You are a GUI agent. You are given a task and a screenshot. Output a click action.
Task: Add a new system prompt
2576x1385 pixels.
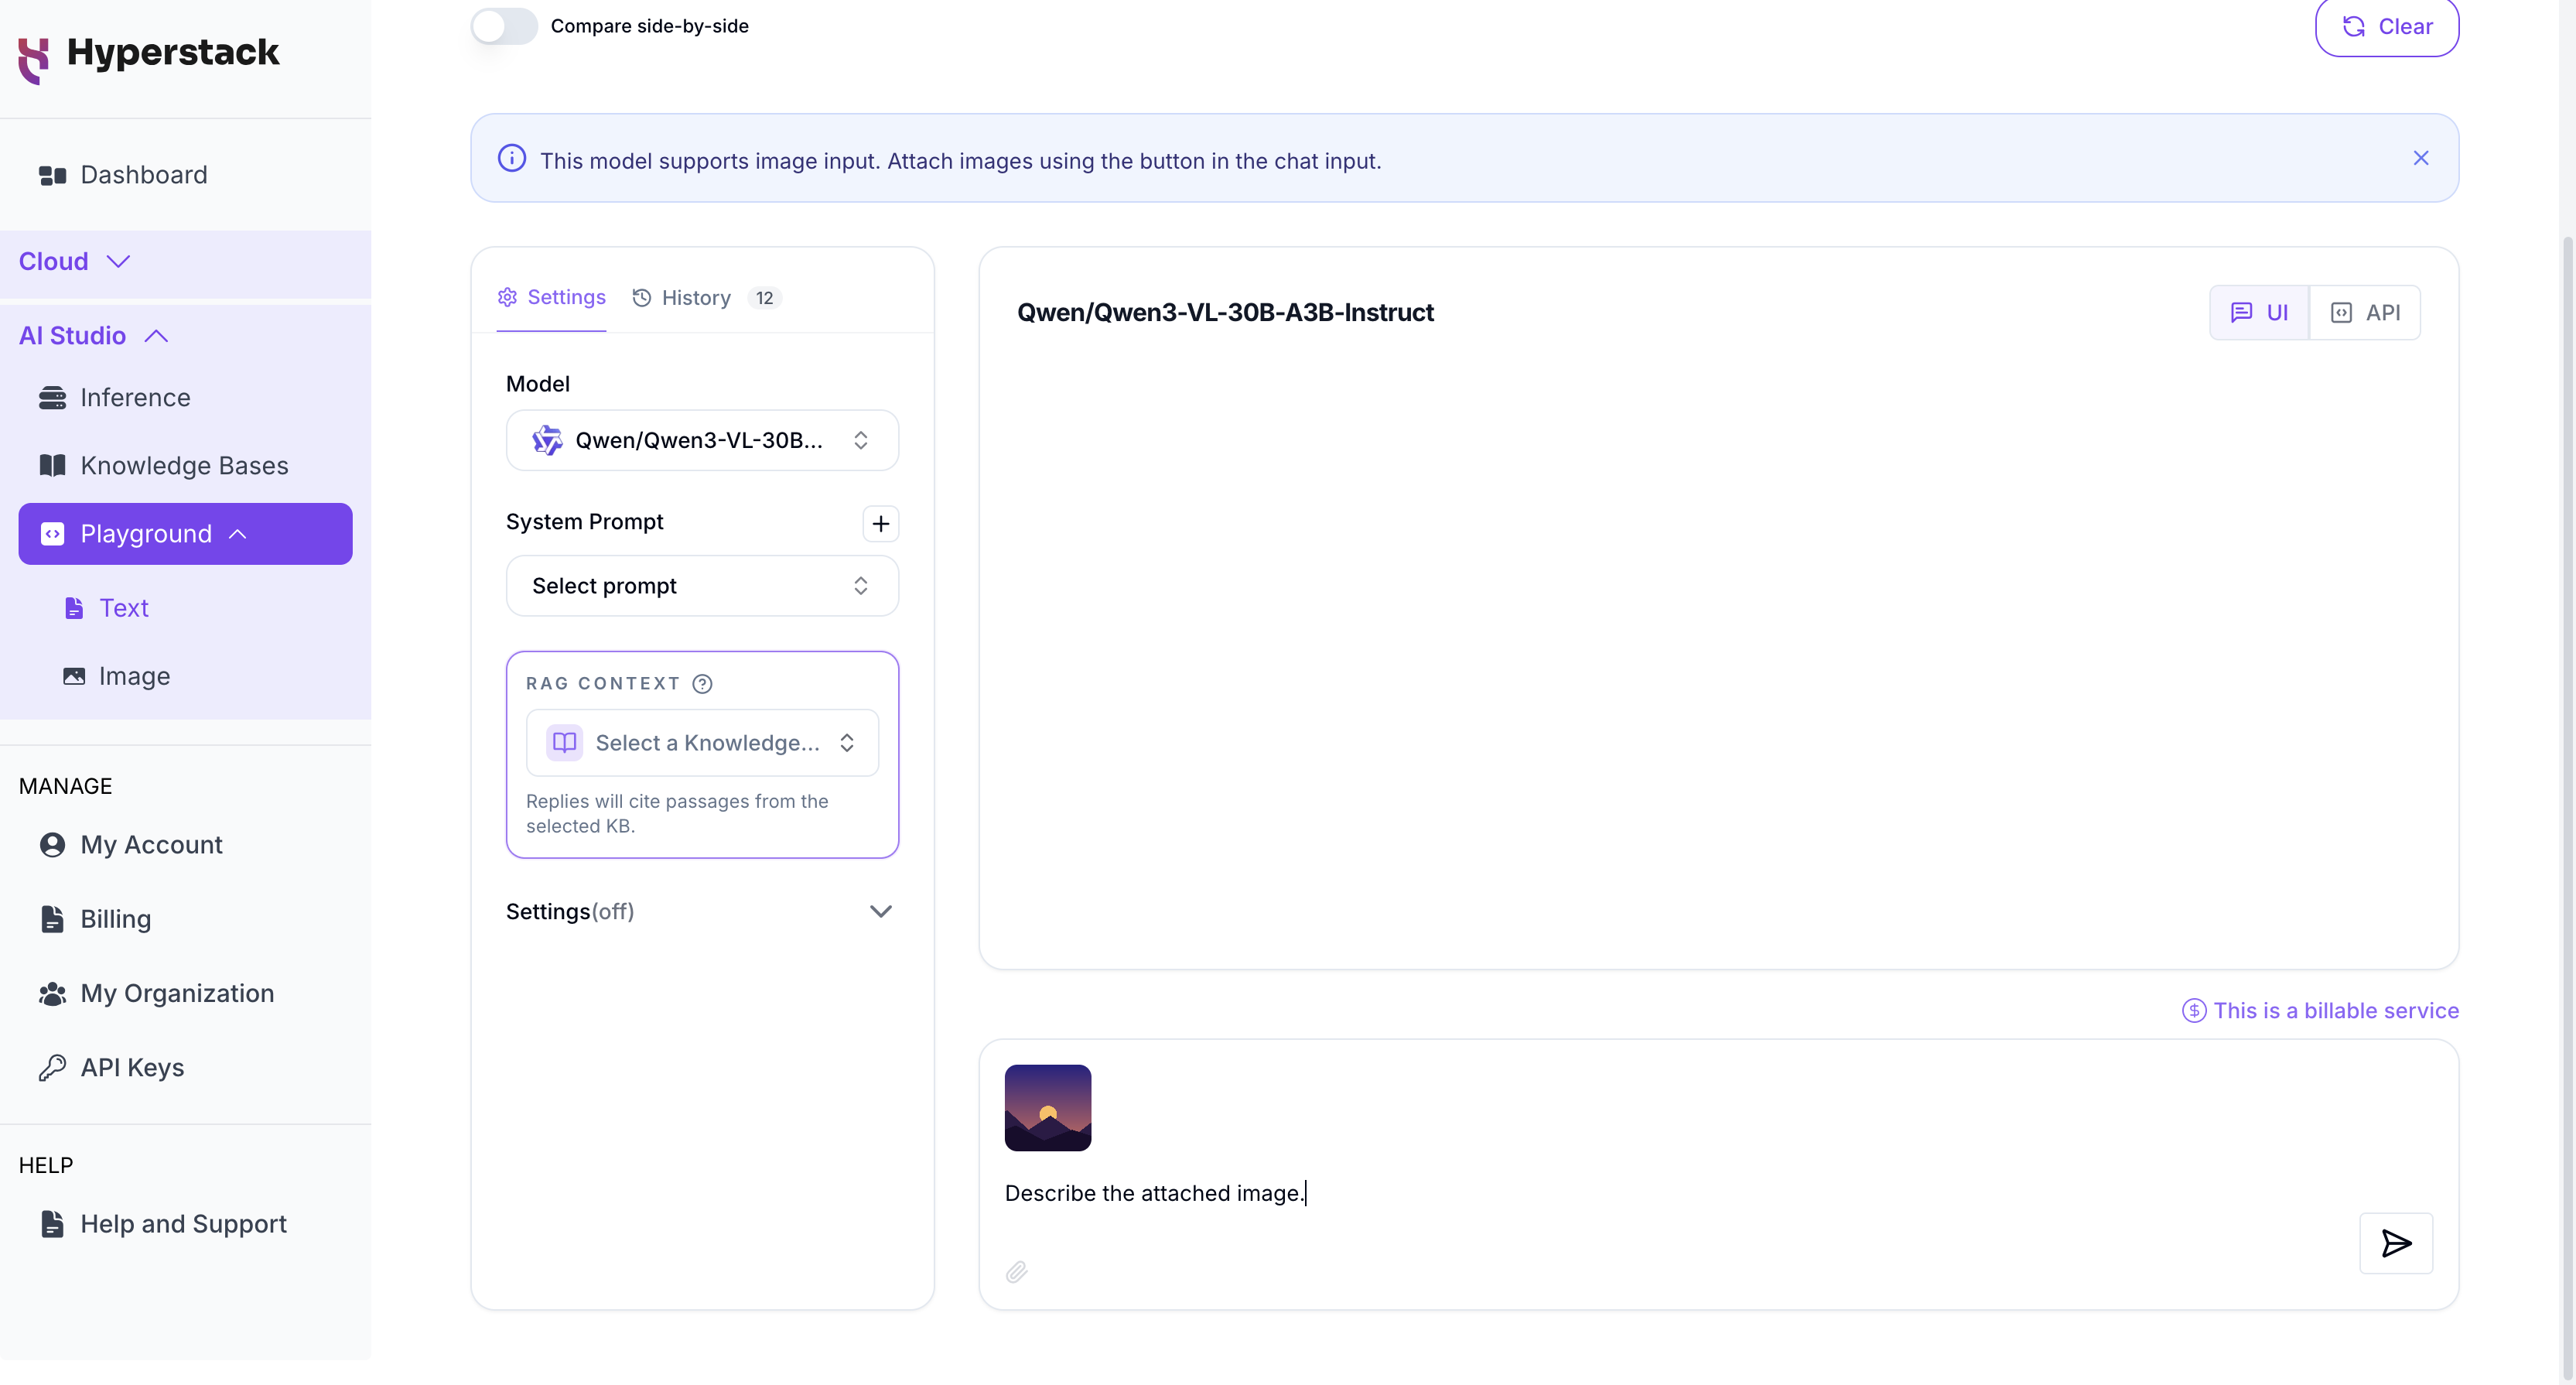pos(880,523)
